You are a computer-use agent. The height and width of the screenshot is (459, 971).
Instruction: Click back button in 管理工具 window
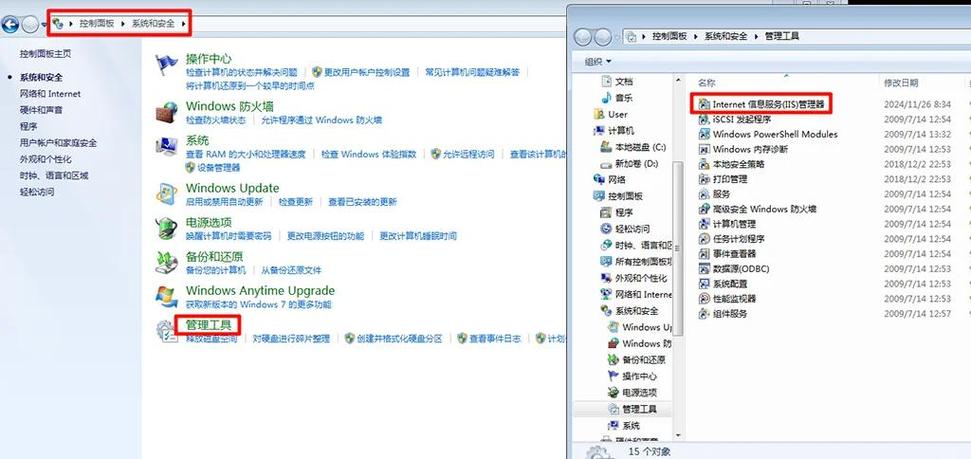[583, 37]
